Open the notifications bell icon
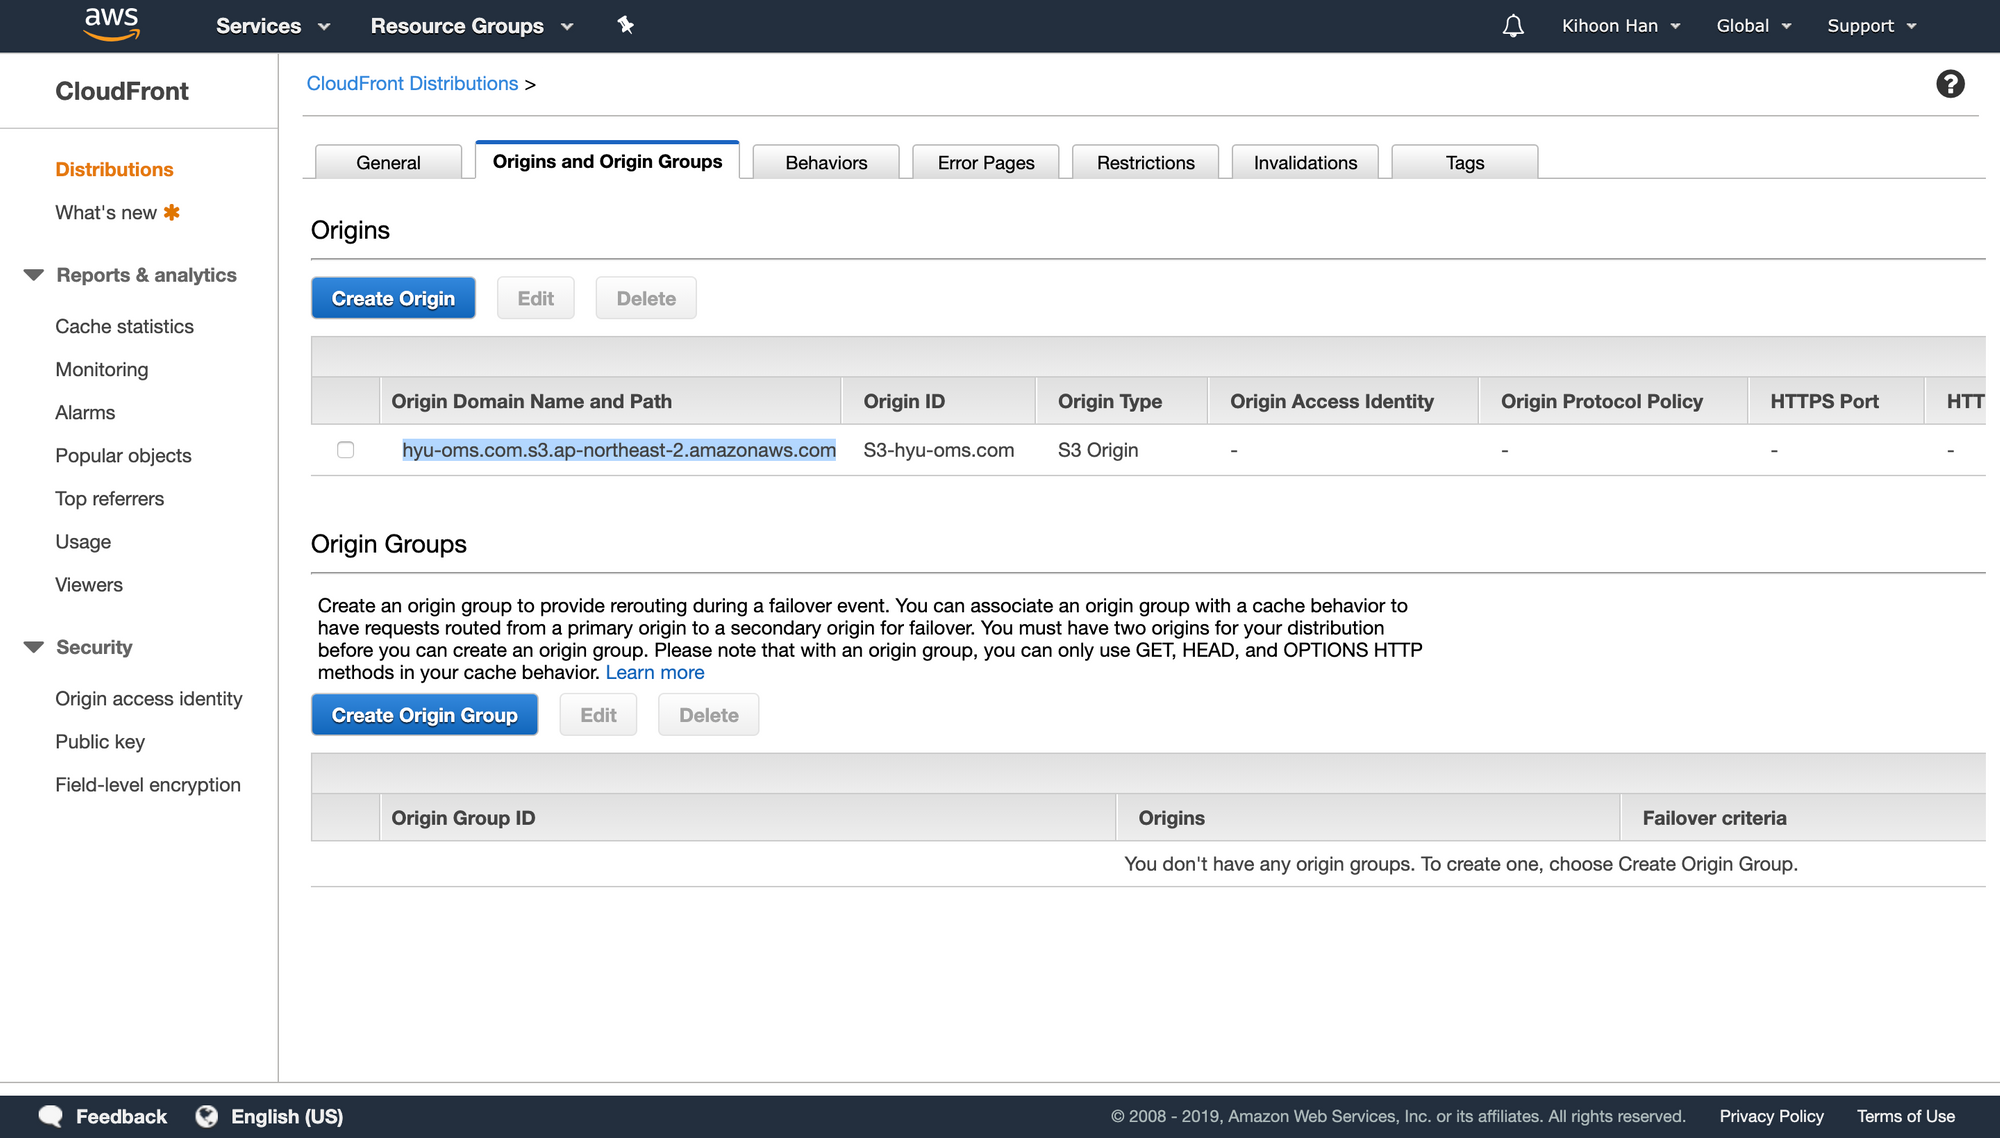This screenshot has height=1138, width=2000. click(x=1513, y=26)
